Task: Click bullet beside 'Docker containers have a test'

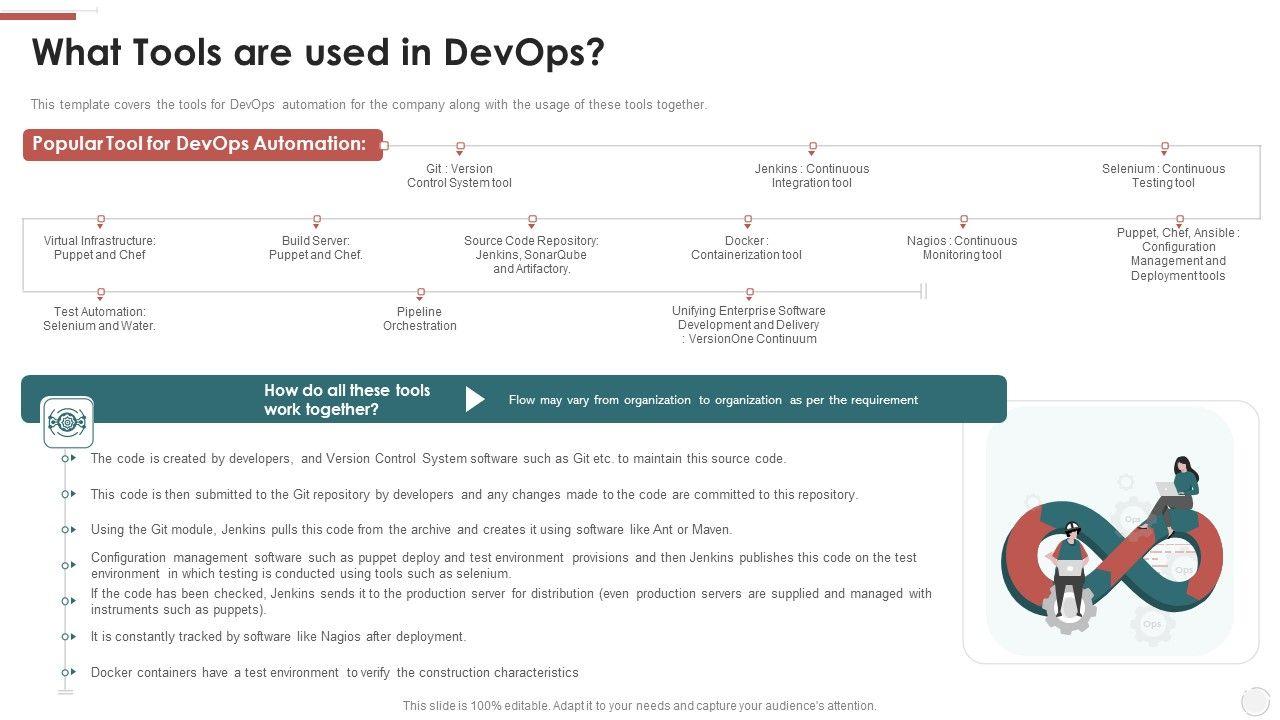Action: (67, 673)
